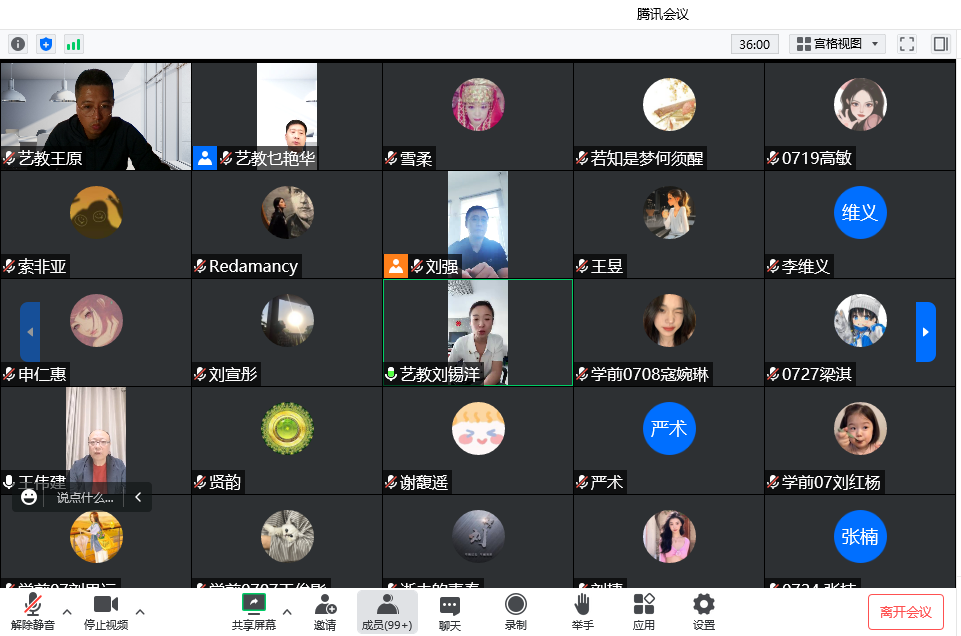Open the 聊天 chat panel
This screenshot has width=961, height=636.
(450, 611)
